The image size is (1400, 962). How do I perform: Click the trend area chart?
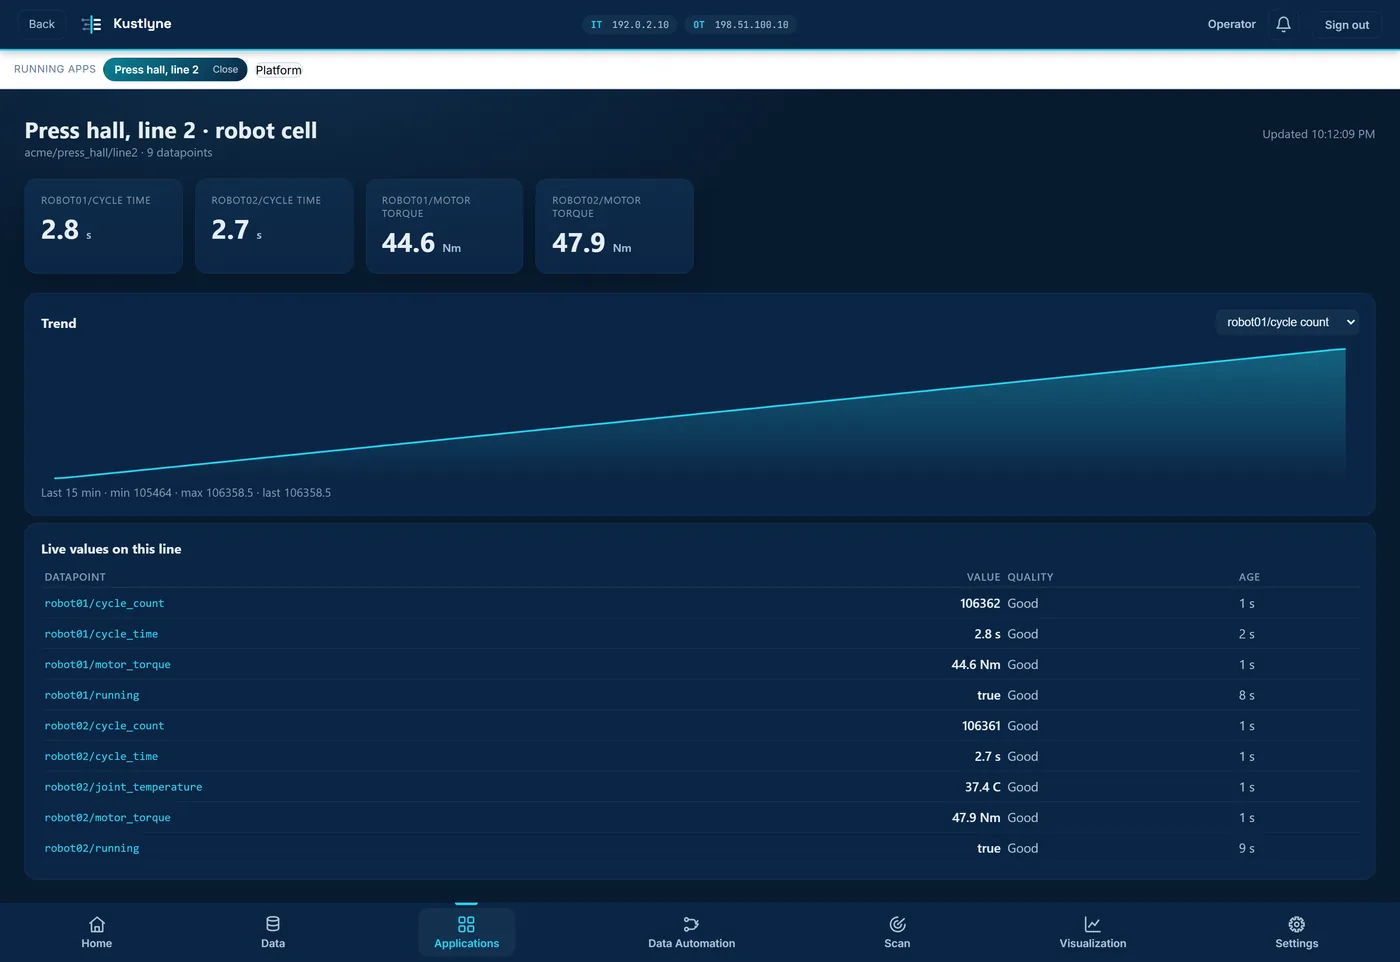700,412
